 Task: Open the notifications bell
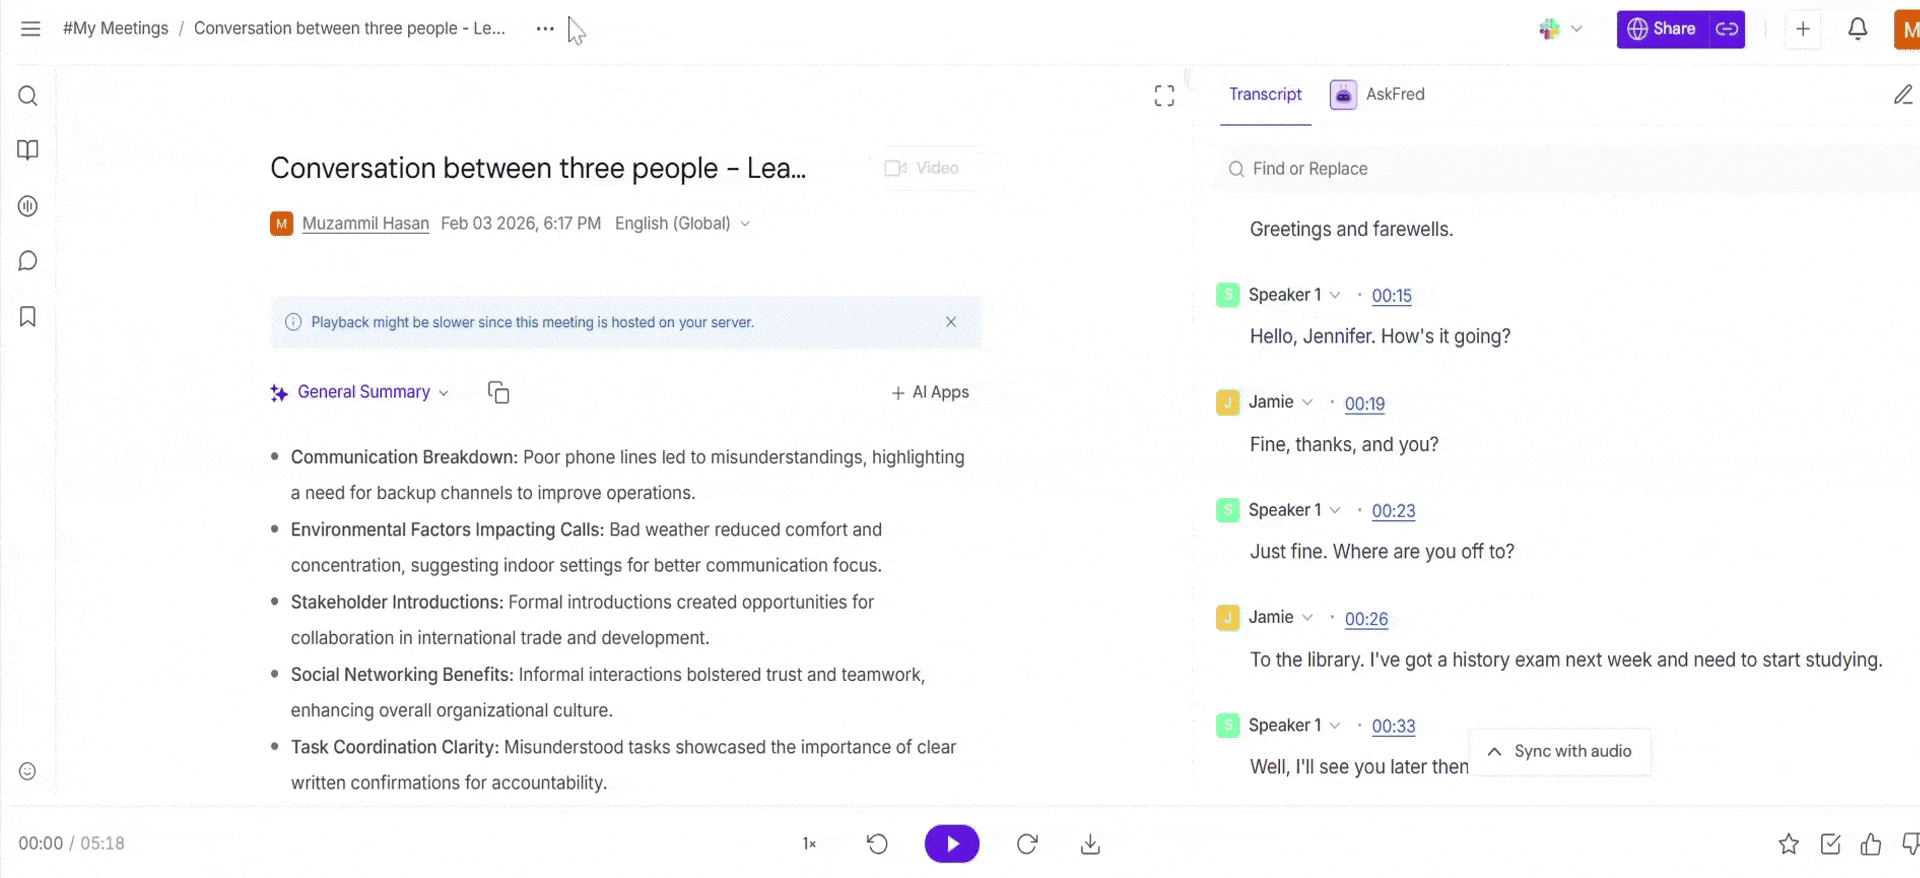(1858, 29)
